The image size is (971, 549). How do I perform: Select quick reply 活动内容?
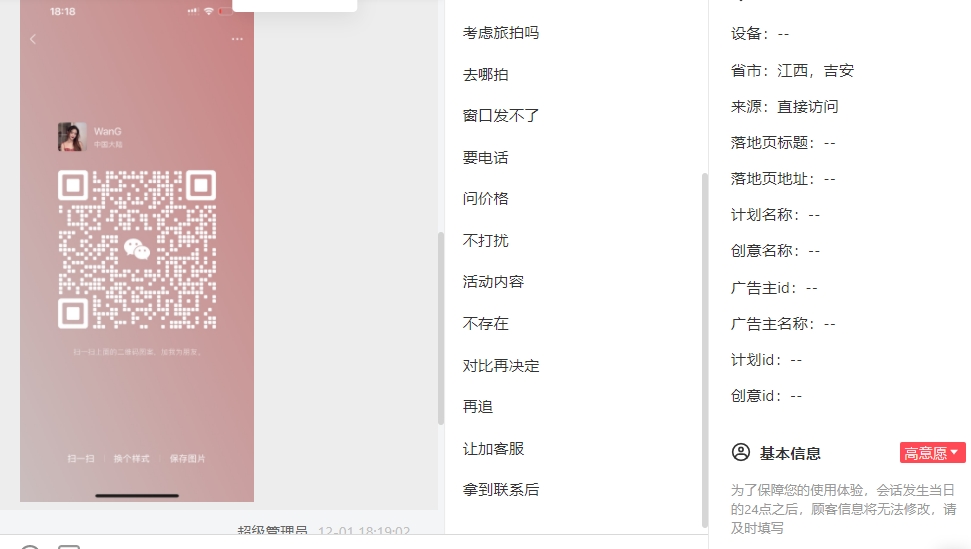tap(493, 282)
